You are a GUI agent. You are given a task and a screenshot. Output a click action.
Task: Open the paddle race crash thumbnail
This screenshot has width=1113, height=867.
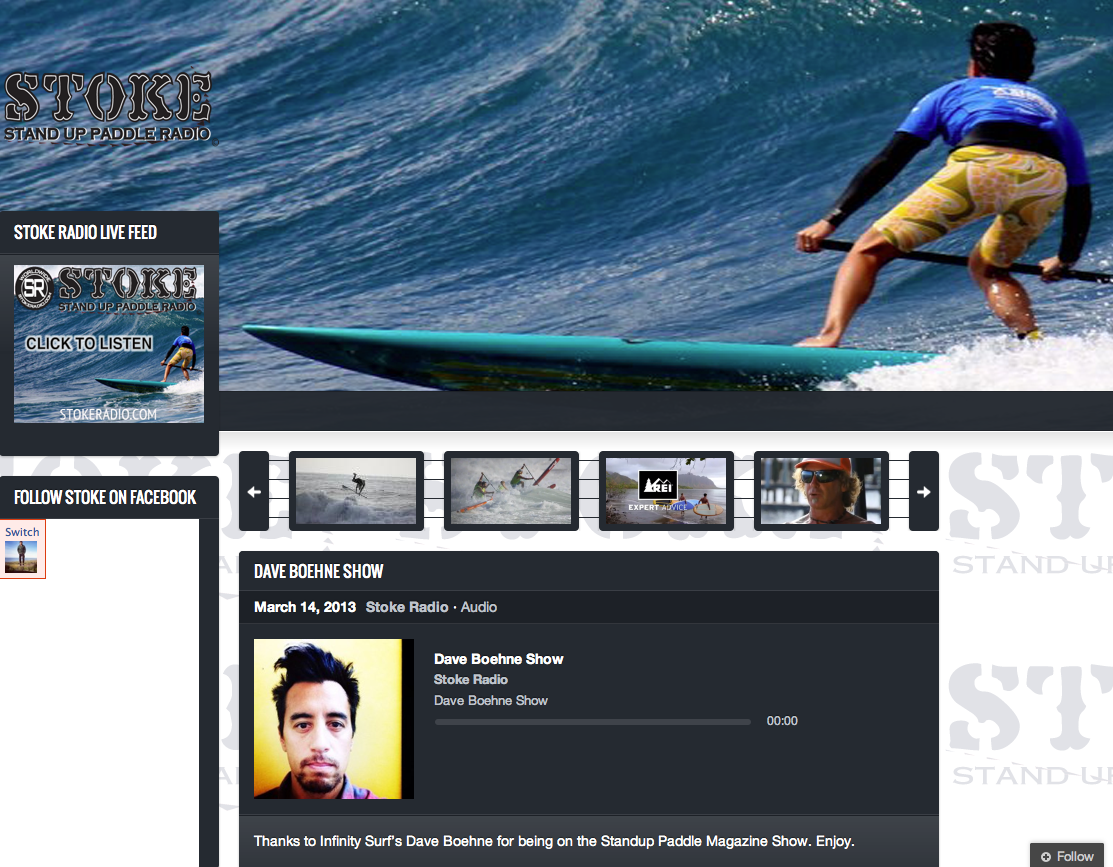pyautogui.click(x=511, y=491)
